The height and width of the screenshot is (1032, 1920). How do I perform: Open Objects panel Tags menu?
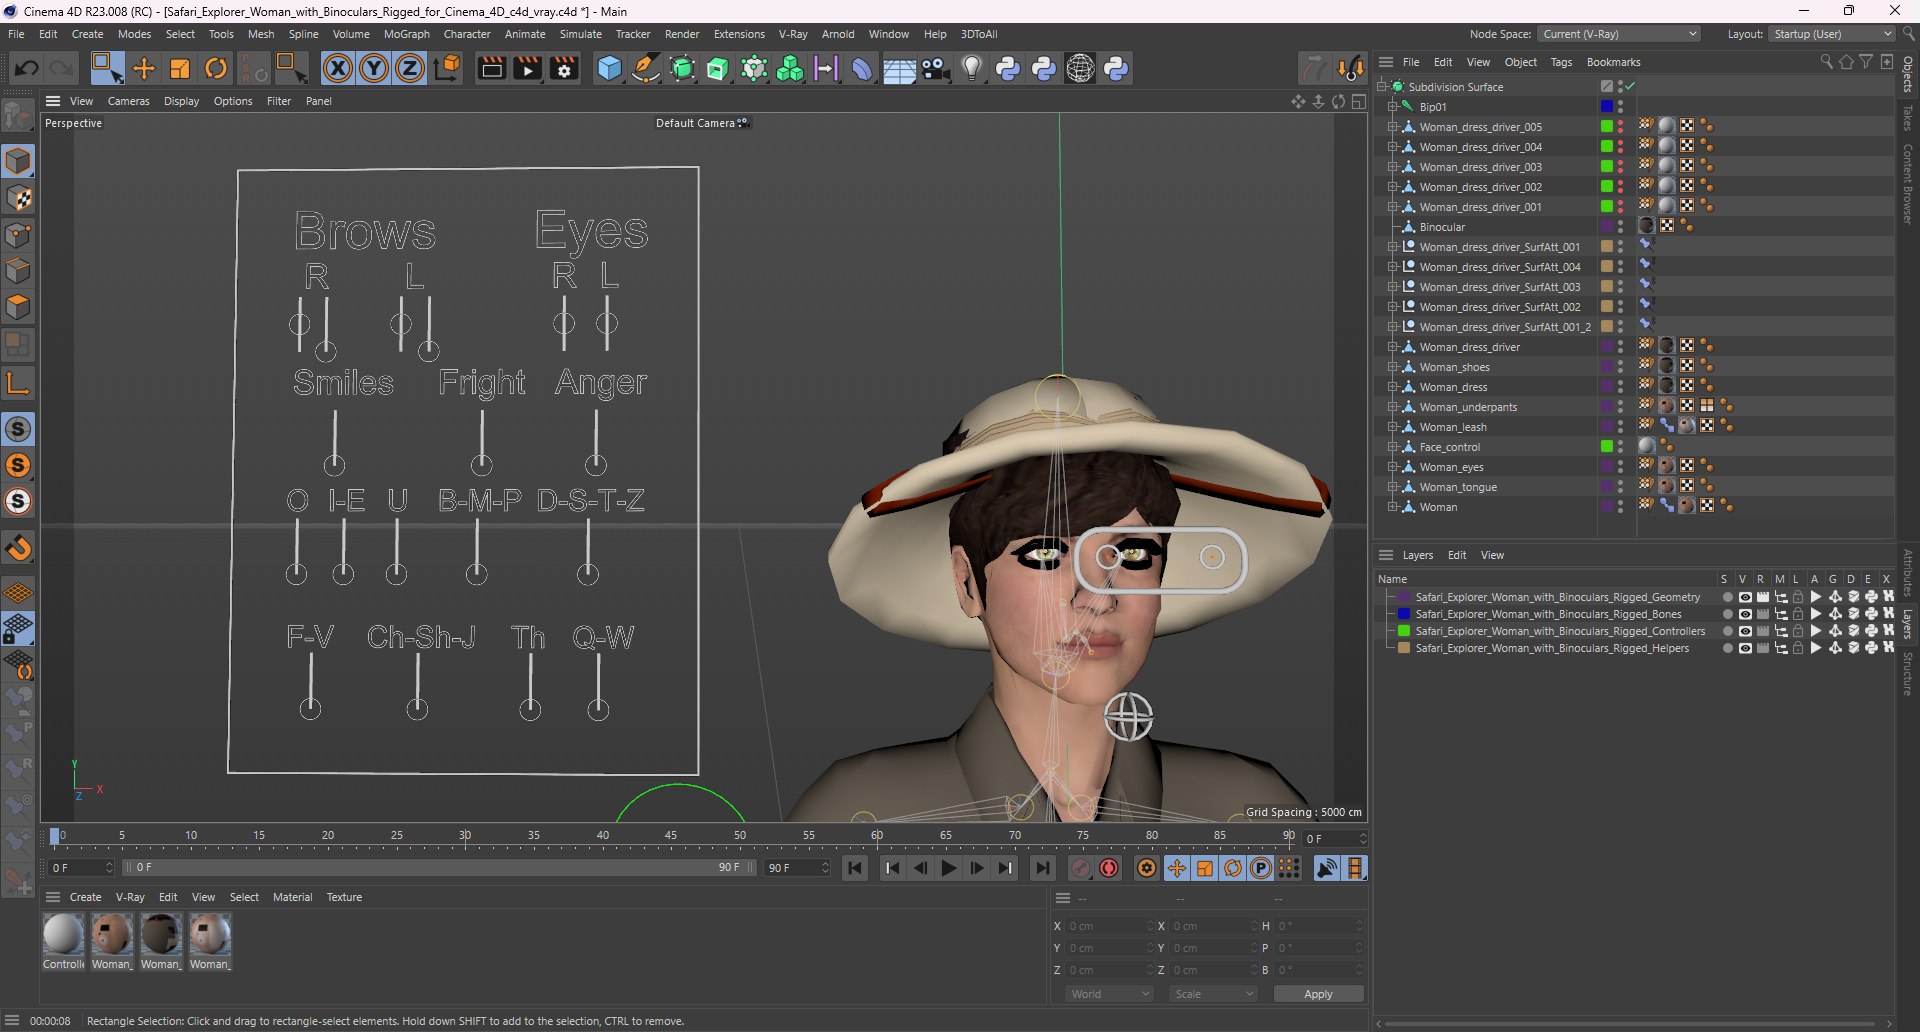pos(1561,62)
